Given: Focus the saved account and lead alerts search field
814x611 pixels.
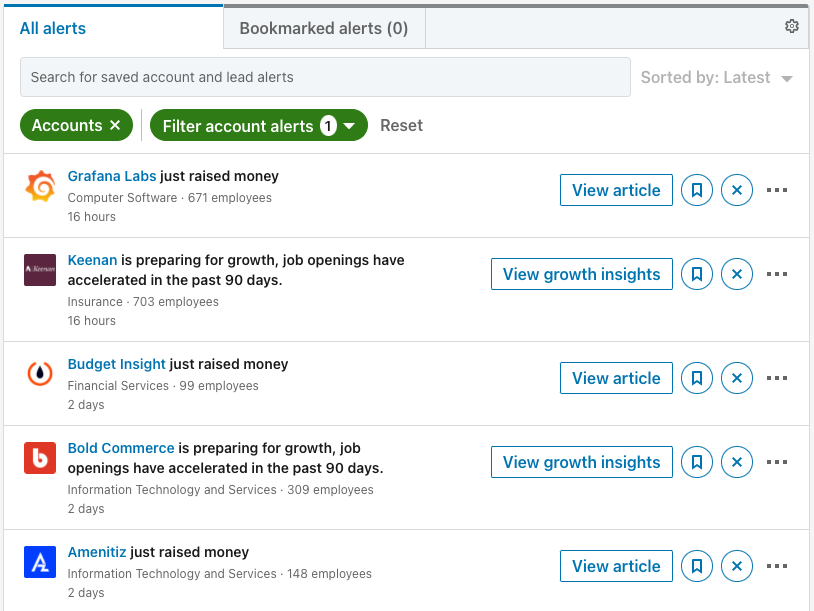Looking at the screenshot, I should click(x=325, y=77).
